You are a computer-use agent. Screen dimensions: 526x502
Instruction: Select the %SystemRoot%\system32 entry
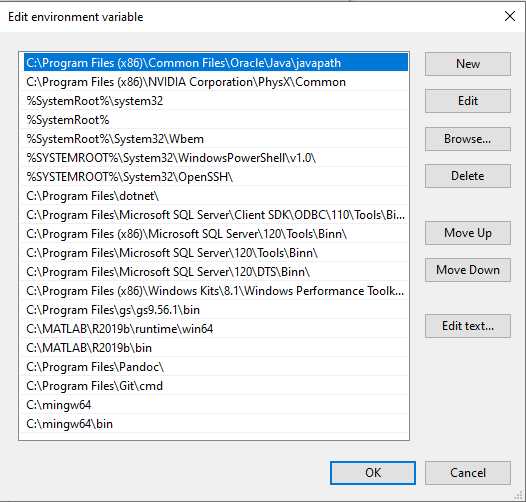coord(216,101)
